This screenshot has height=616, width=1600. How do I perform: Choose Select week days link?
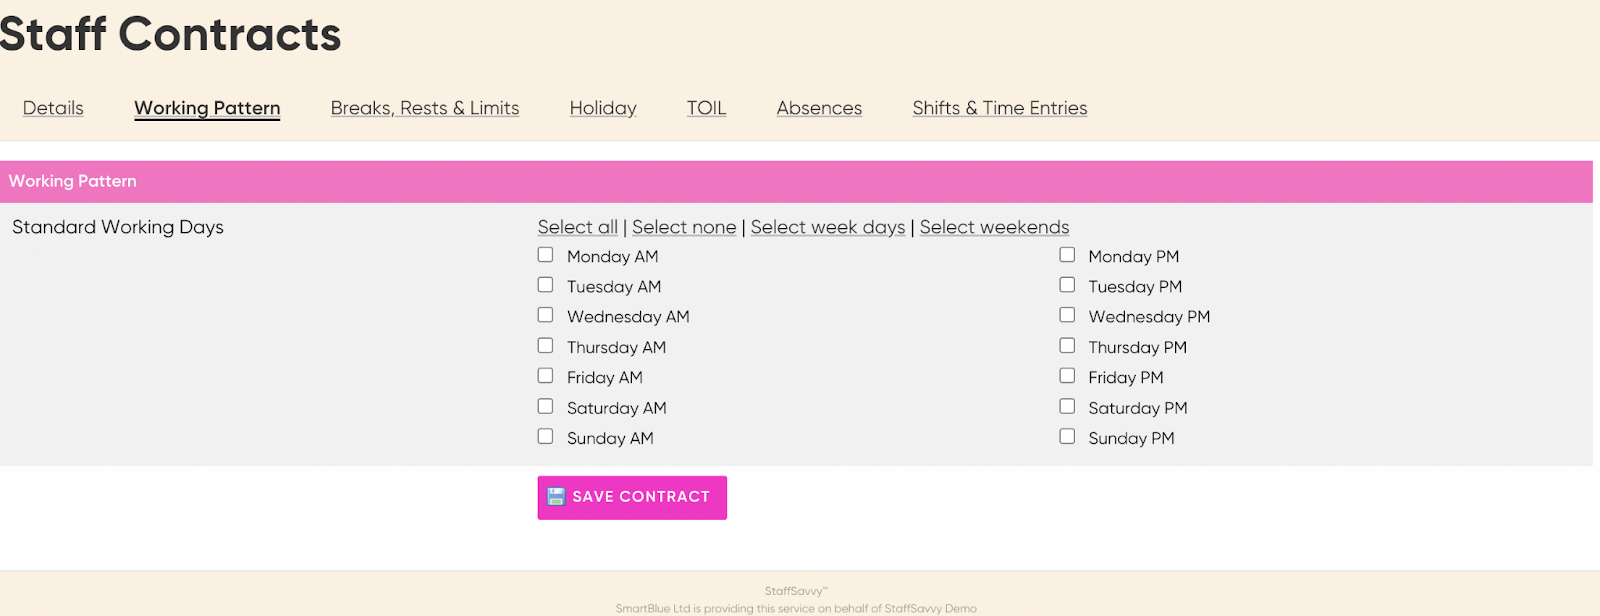[828, 227]
